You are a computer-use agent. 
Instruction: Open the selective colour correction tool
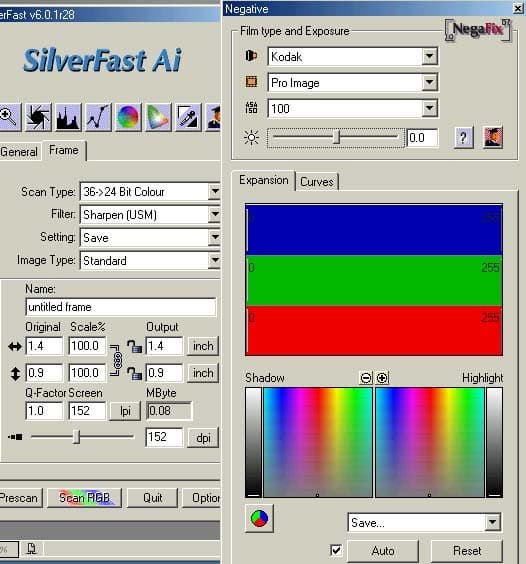pos(158,117)
